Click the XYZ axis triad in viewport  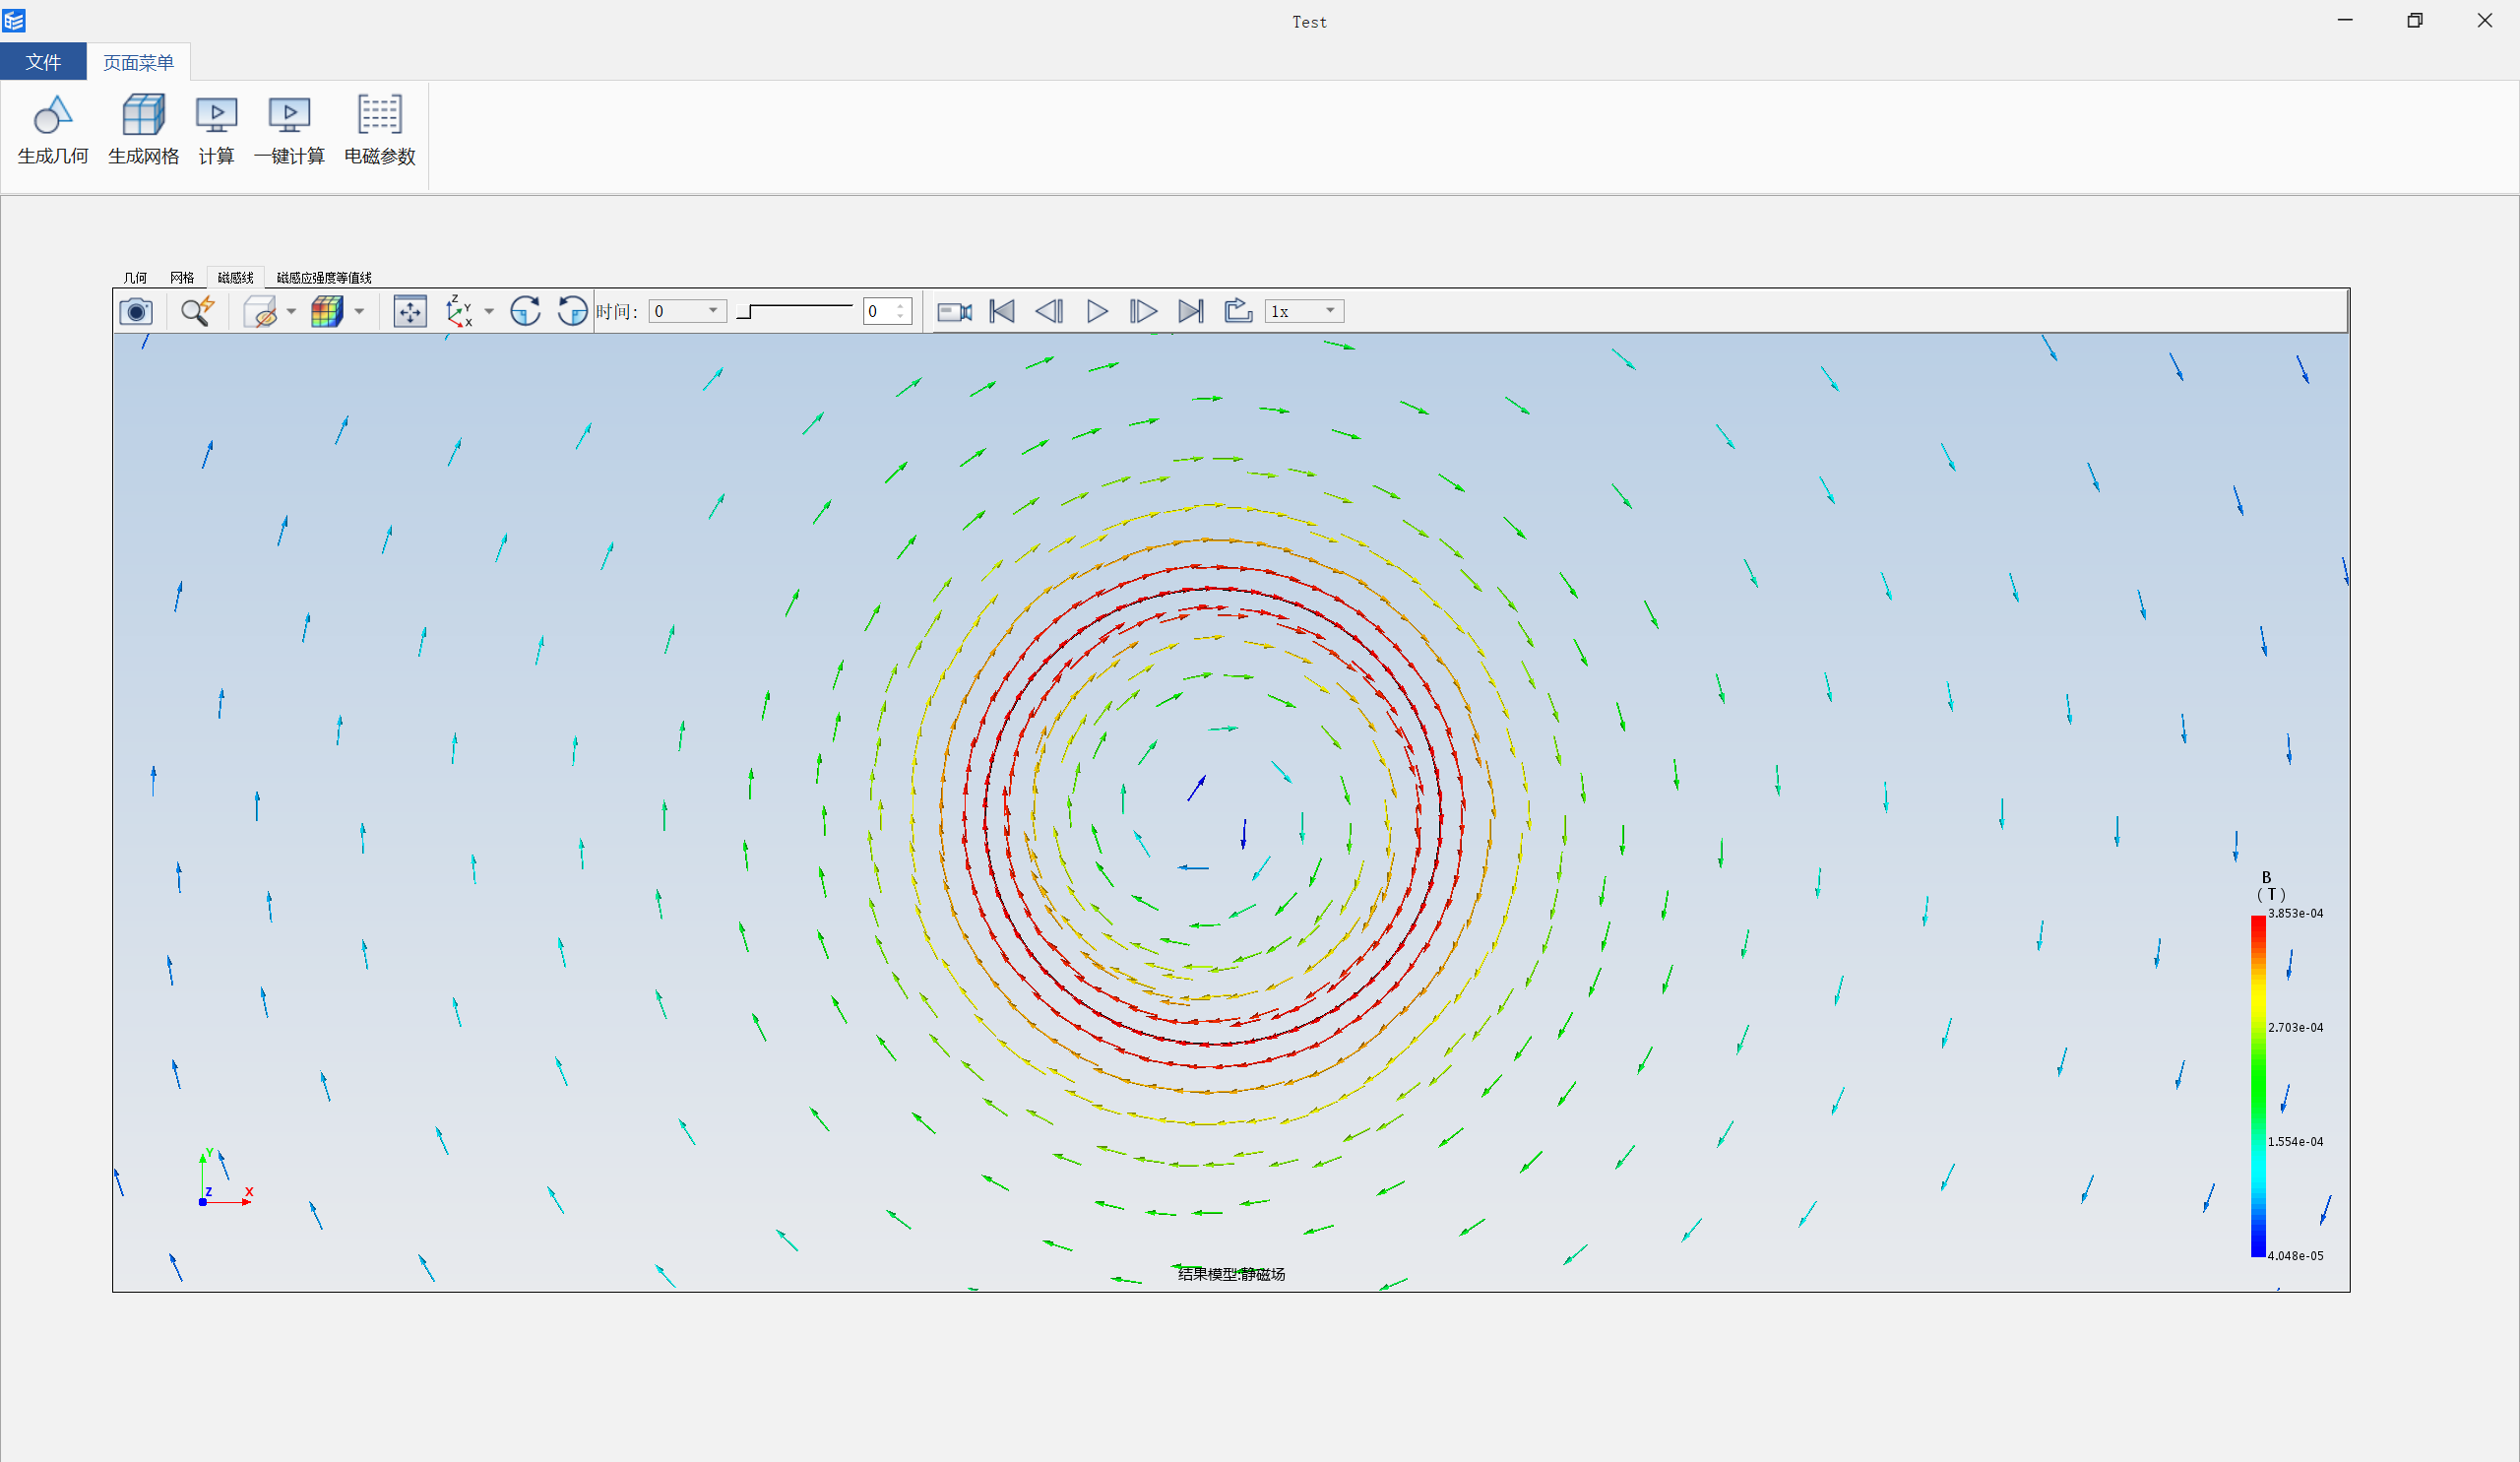pyautogui.click(x=225, y=1178)
